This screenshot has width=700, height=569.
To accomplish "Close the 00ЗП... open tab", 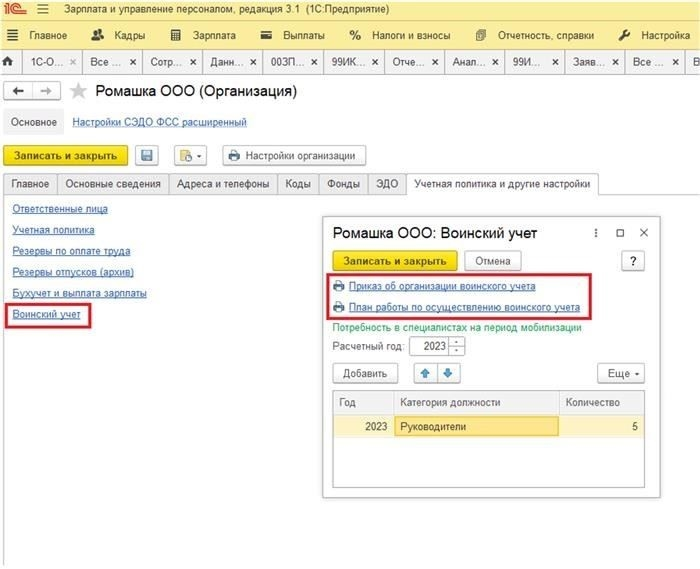I will (x=314, y=62).
